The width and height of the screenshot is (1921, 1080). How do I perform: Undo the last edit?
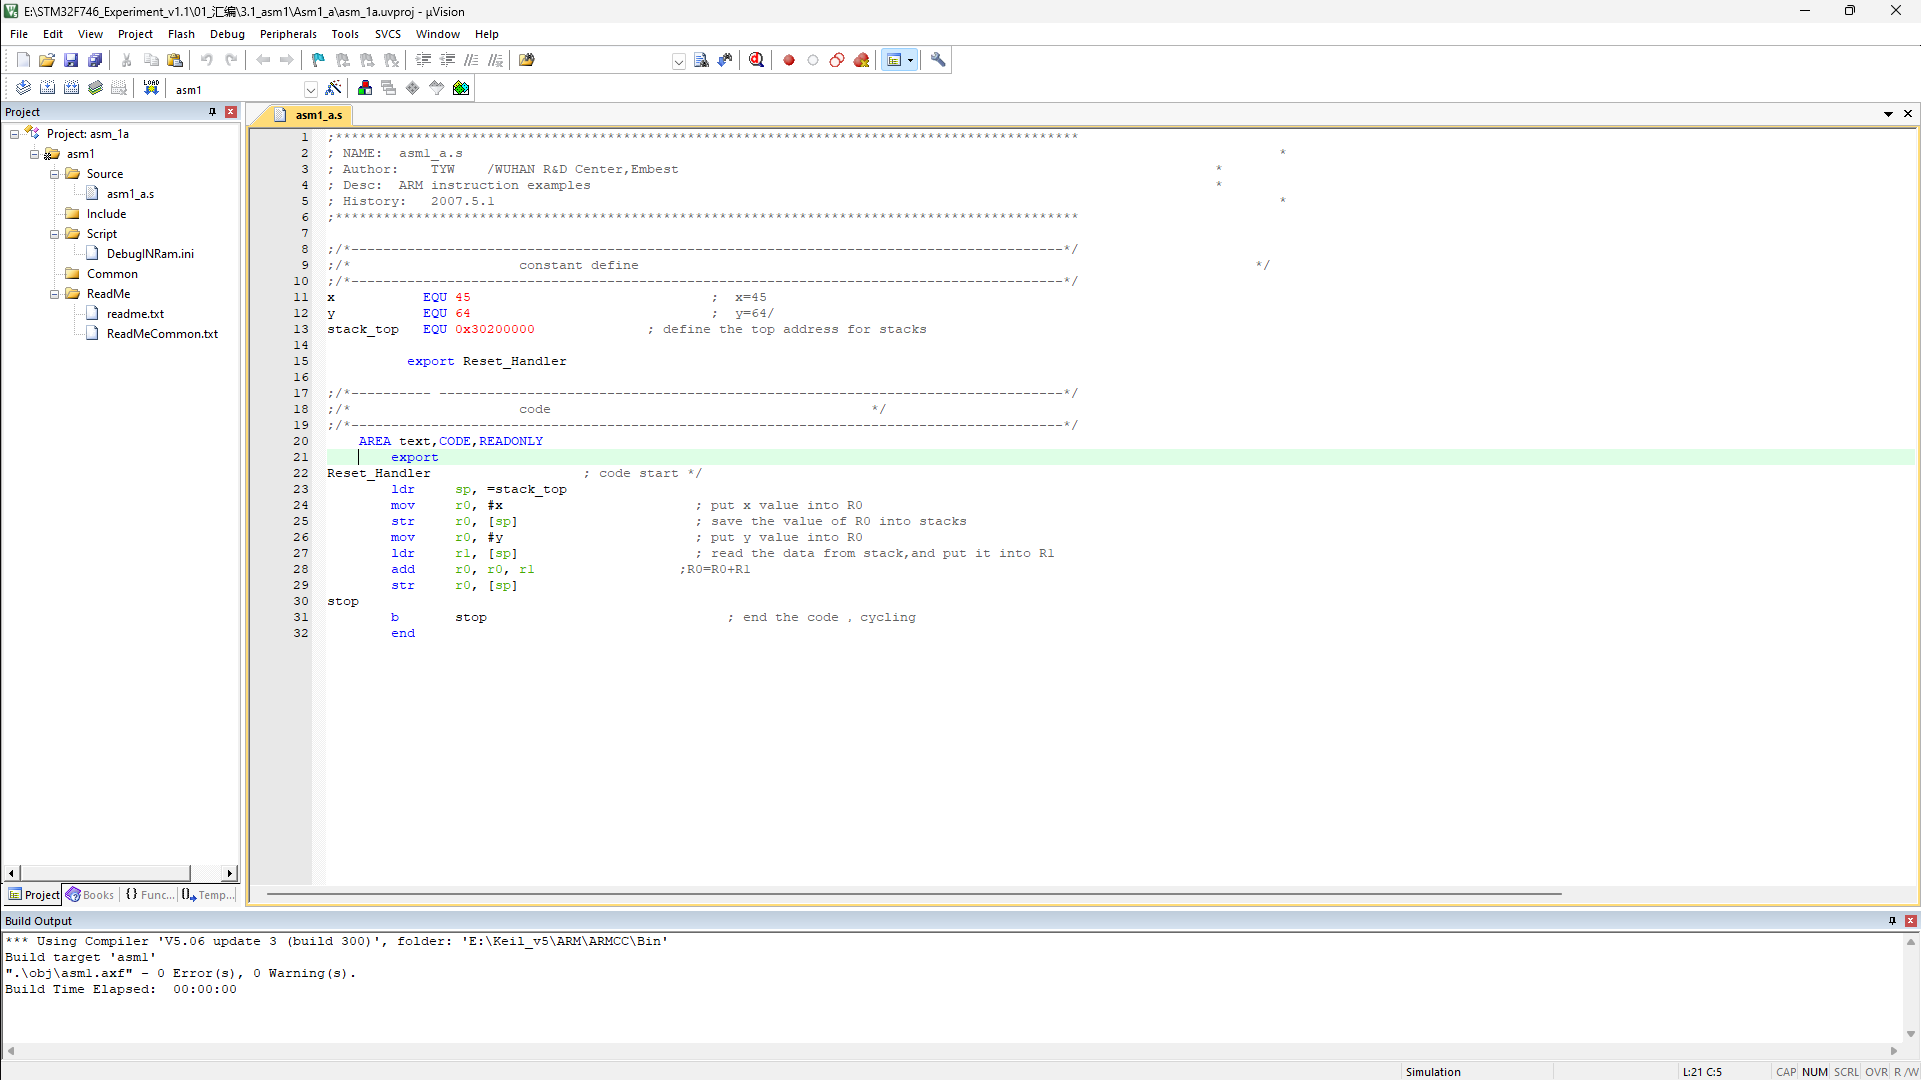point(207,60)
